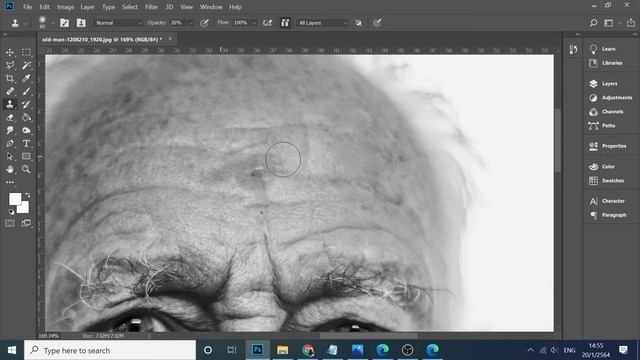The width and height of the screenshot is (640, 360).
Task: Open the Opacity slider dropdown arrow
Action: 191,23
